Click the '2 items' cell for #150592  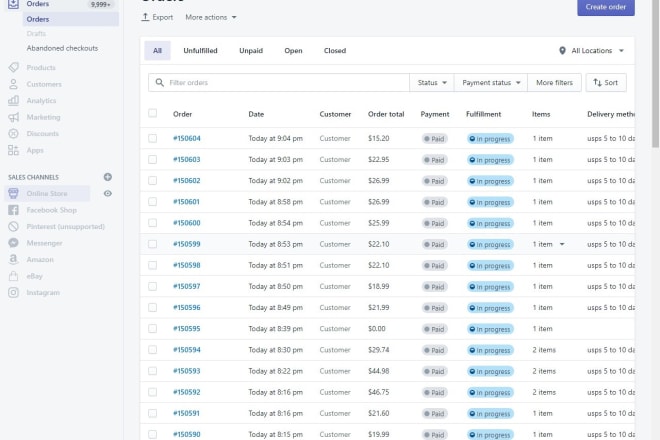pos(544,392)
